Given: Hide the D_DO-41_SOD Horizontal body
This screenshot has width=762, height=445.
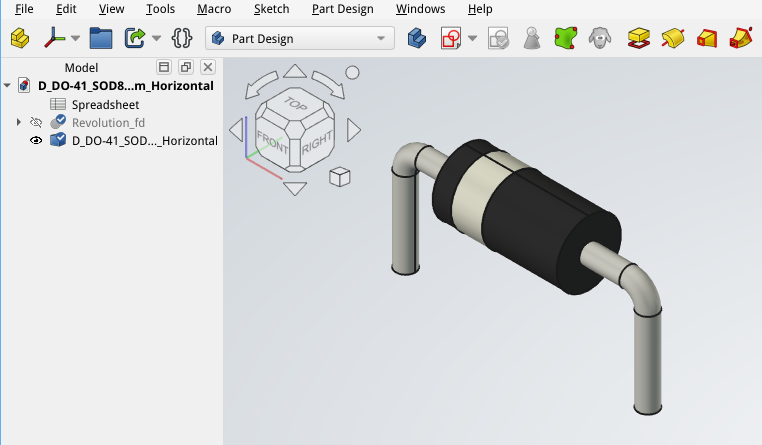Looking at the screenshot, I should (x=36, y=140).
